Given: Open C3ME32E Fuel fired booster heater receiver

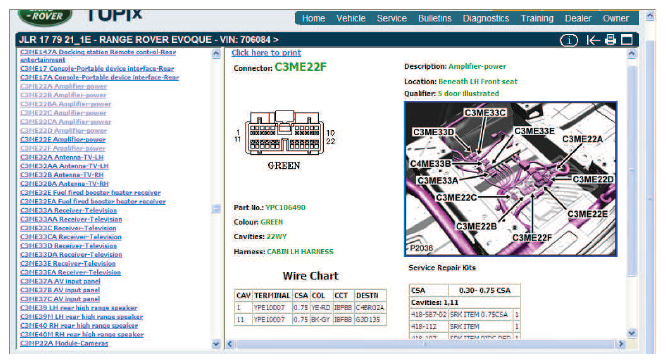Looking at the screenshot, I should pyautogui.click(x=90, y=192).
